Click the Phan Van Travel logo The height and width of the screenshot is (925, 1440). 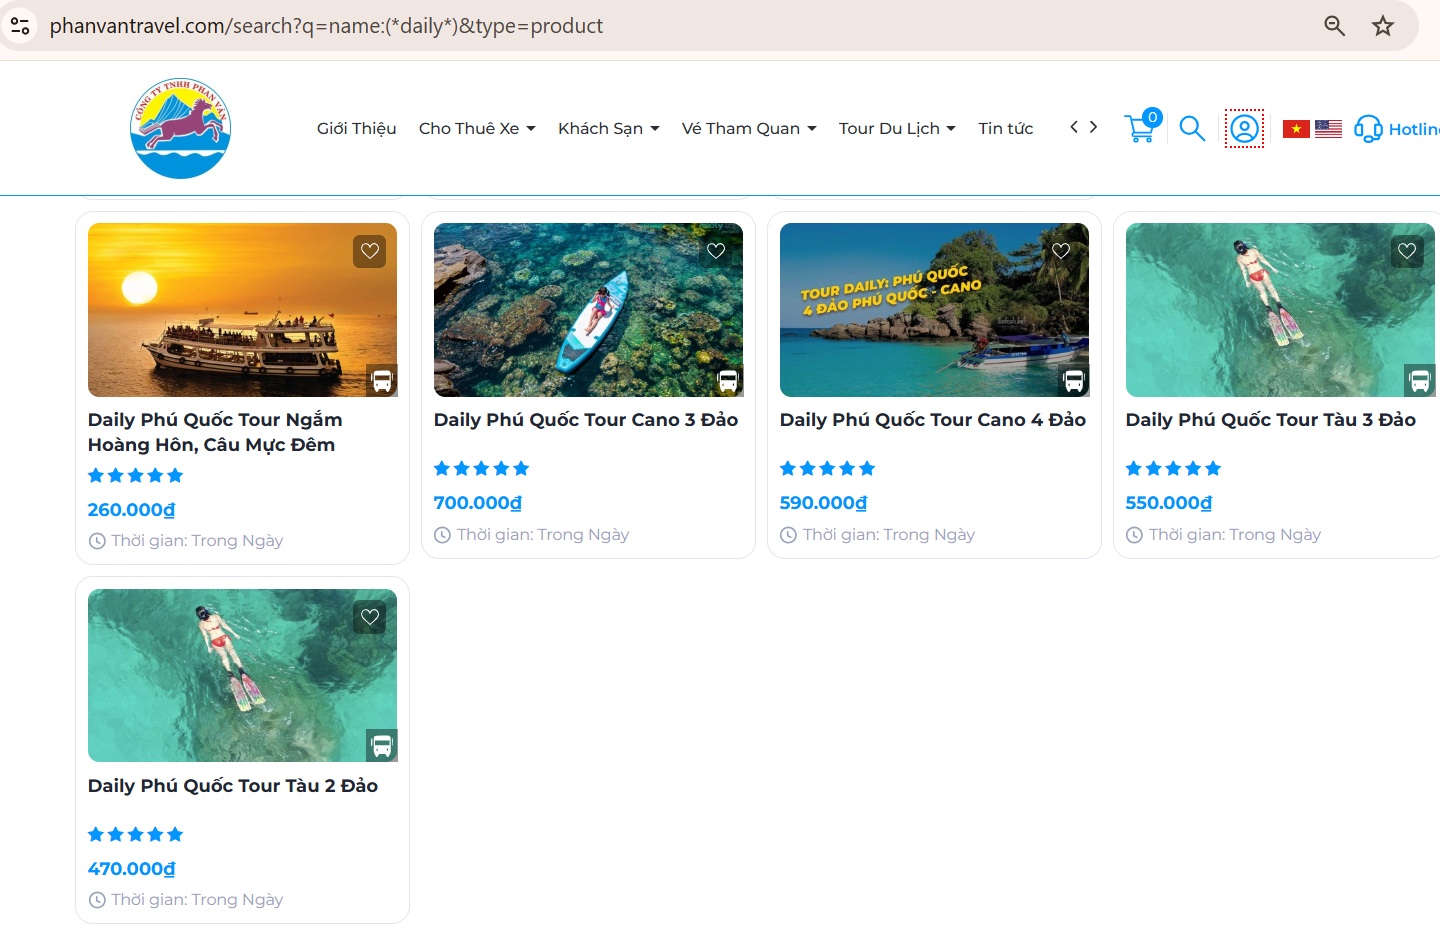coord(180,127)
